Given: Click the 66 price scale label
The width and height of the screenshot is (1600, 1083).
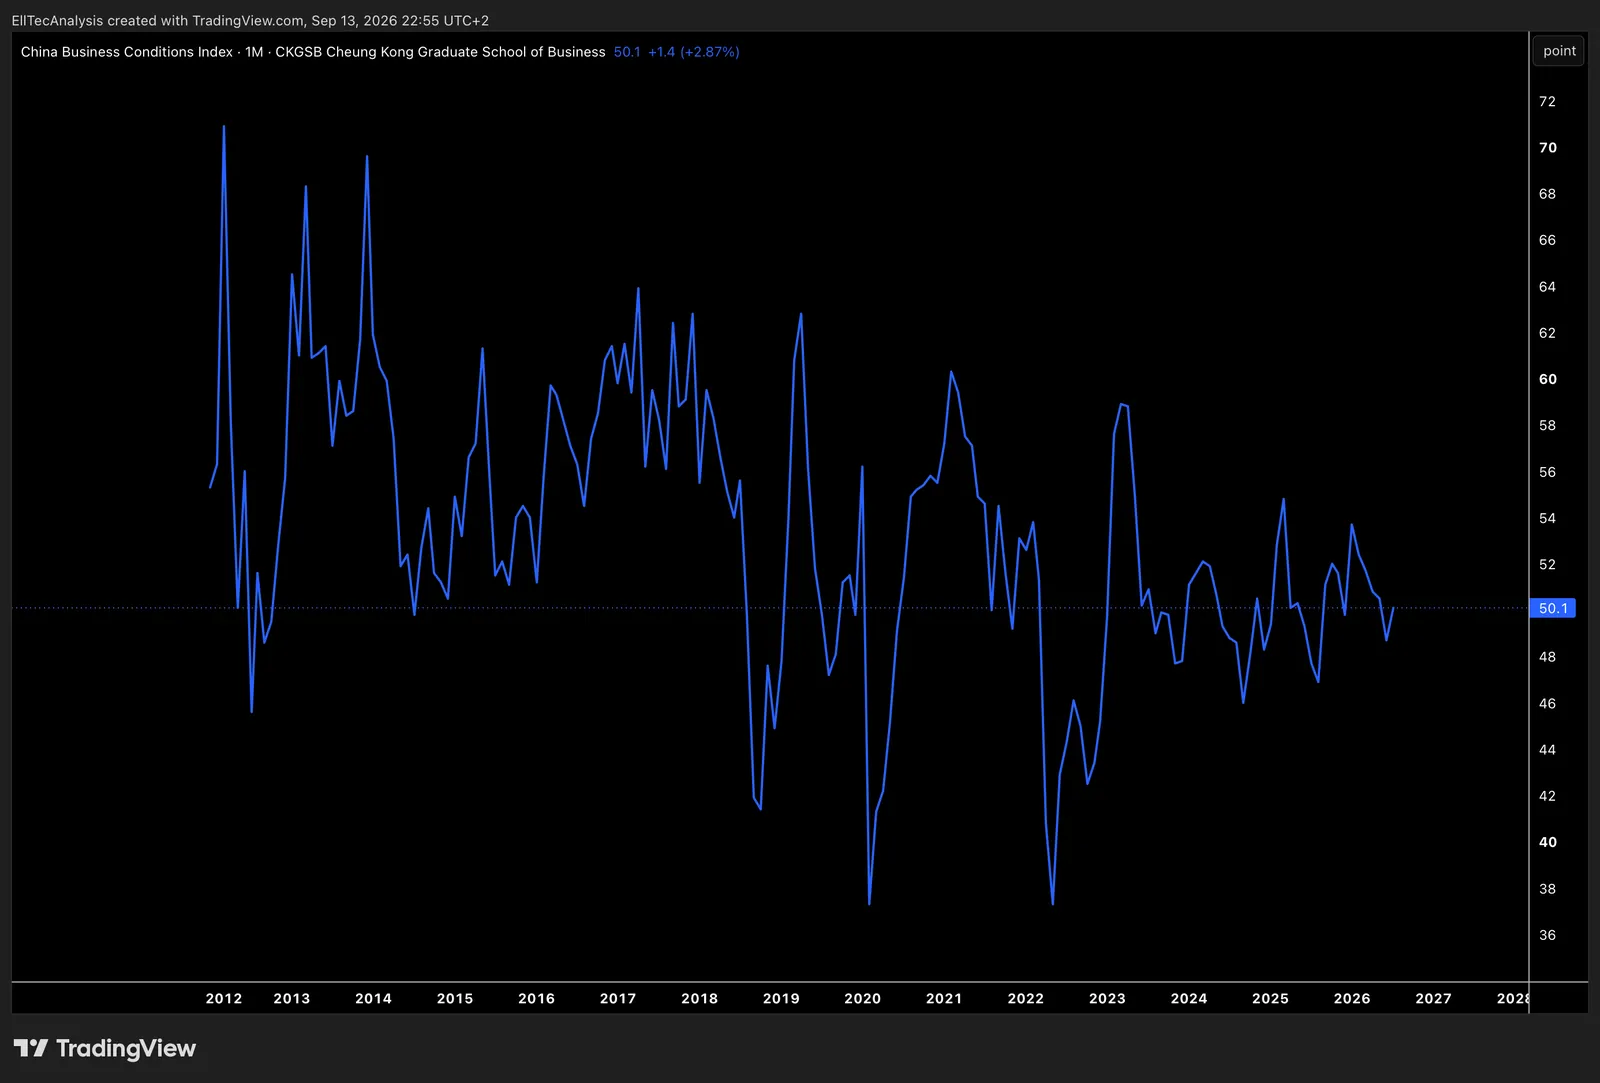Looking at the screenshot, I should point(1547,240).
